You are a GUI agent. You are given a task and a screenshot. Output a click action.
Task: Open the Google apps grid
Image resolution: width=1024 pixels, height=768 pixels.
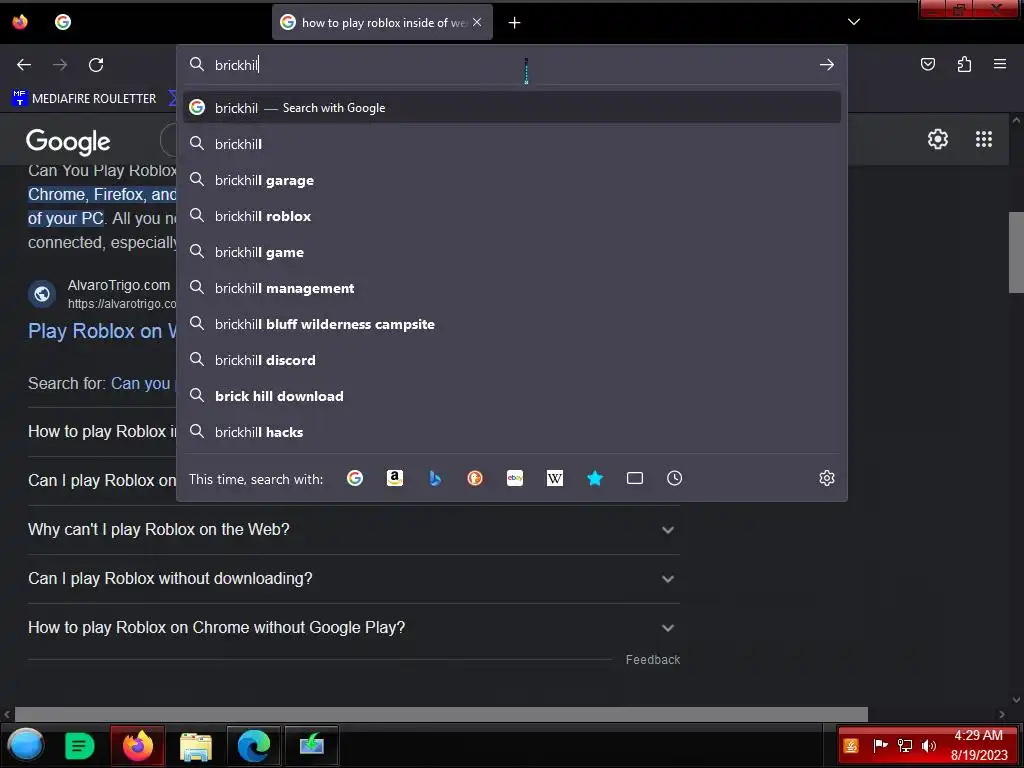click(x=984, y=139)
